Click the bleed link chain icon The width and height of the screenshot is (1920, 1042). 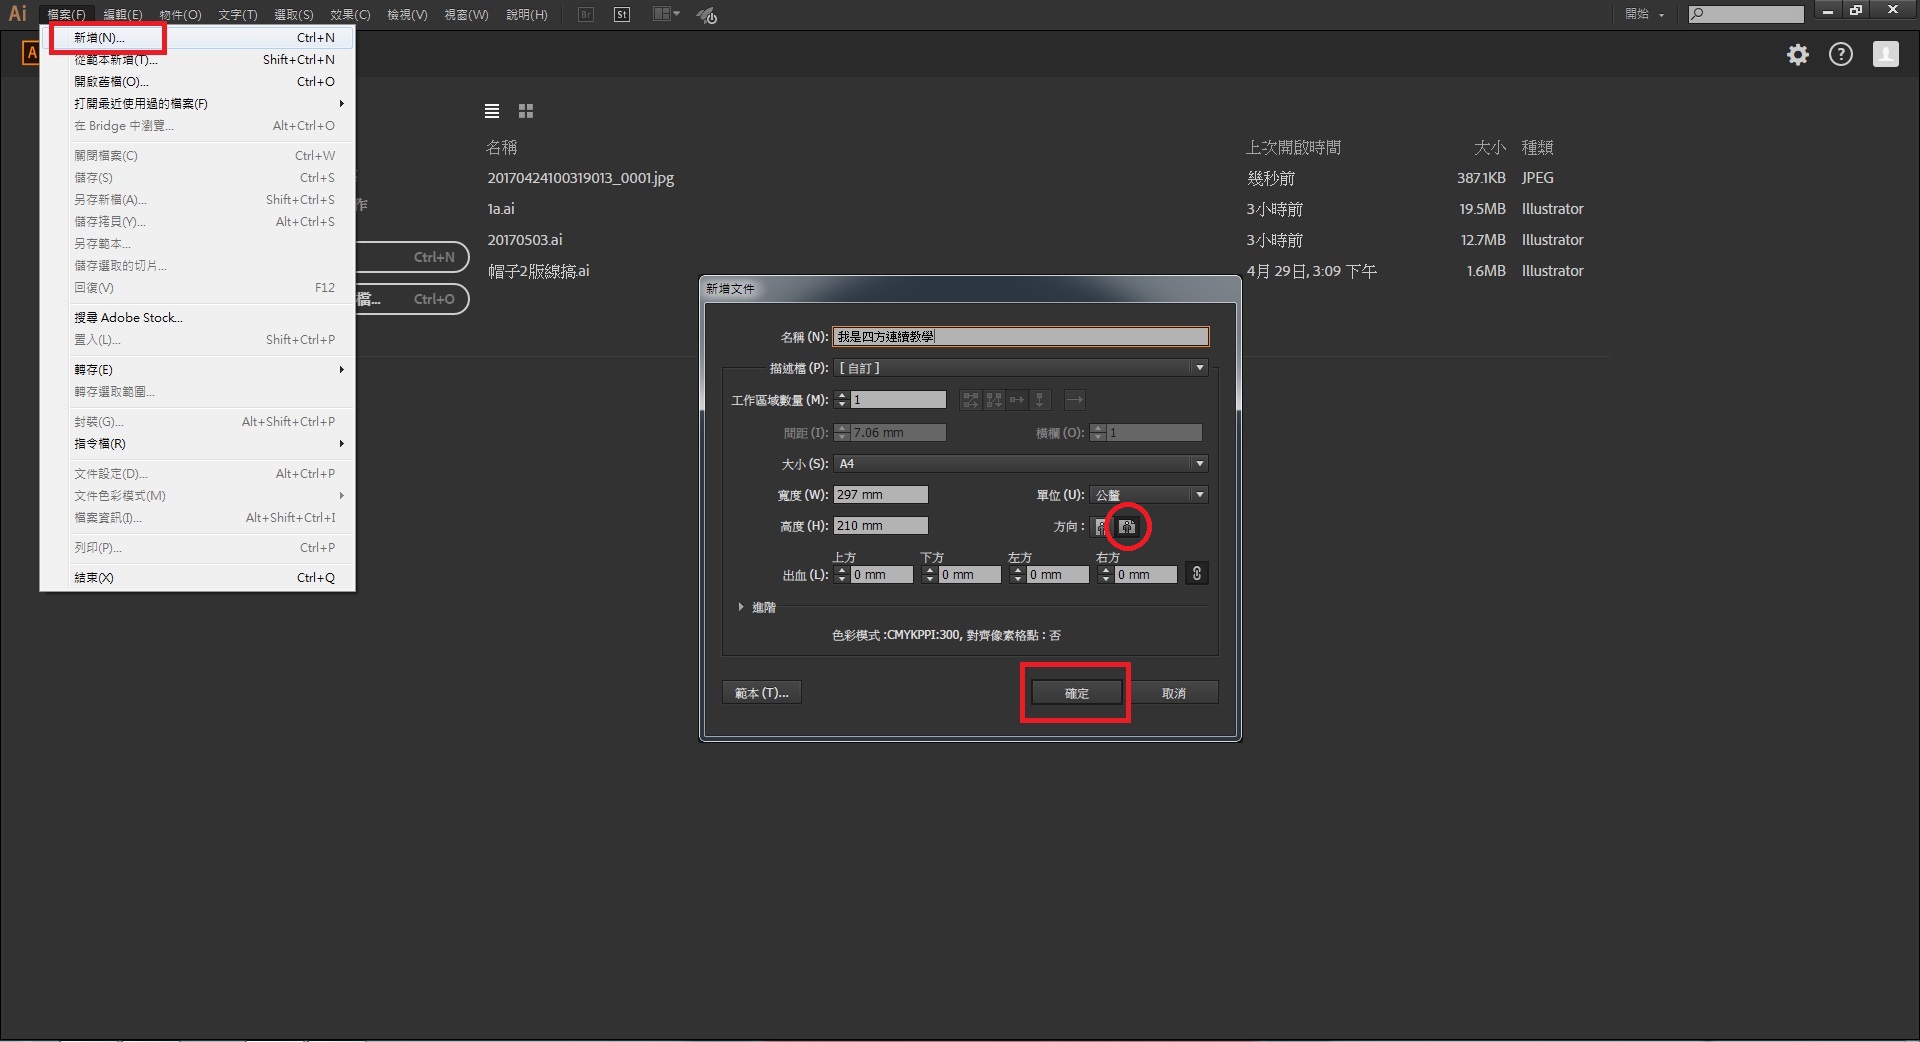pyautogui.click(x=1196, y=573)
